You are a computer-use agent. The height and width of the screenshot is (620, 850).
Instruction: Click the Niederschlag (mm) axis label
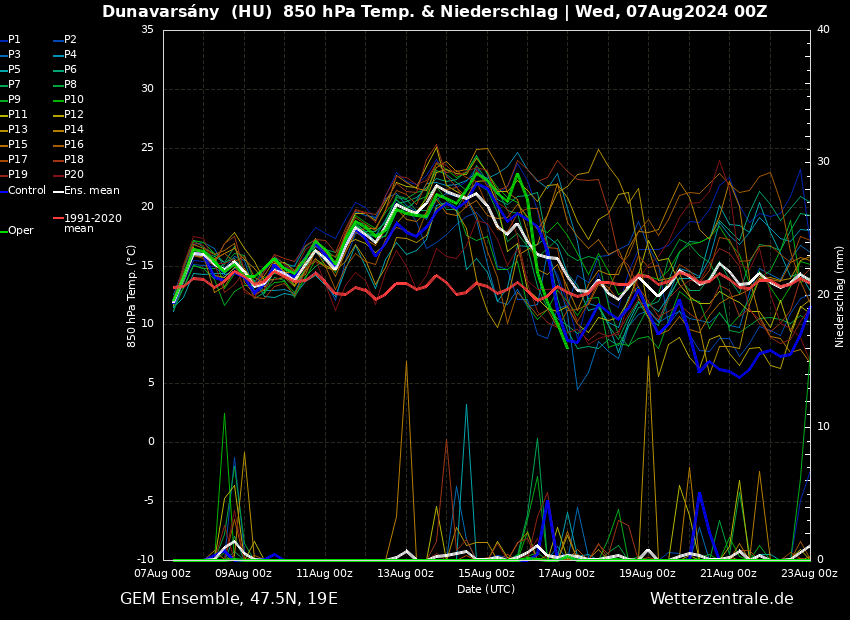(x=840, y=295)
